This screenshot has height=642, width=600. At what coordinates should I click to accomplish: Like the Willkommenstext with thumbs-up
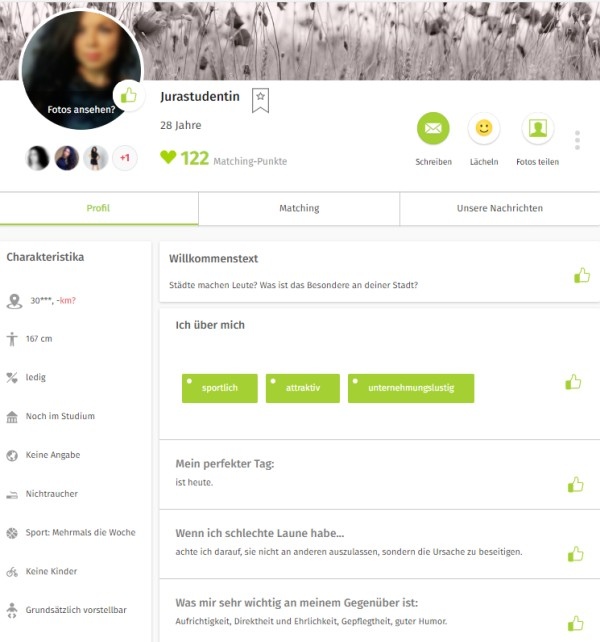(582, 276)
